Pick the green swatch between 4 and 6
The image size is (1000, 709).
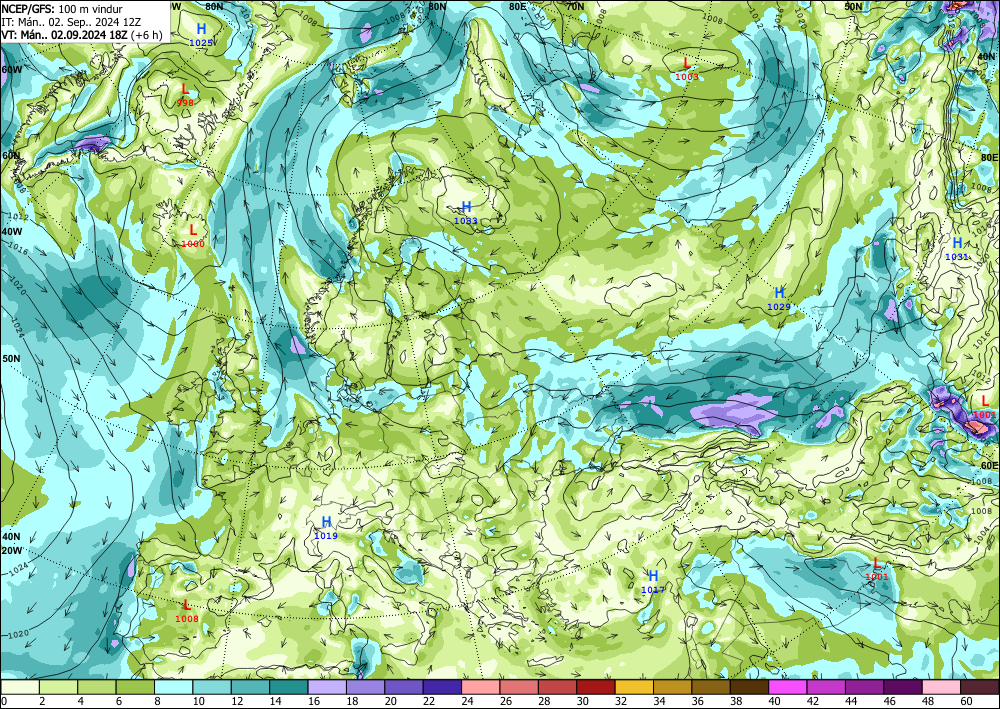click(96, 687)
